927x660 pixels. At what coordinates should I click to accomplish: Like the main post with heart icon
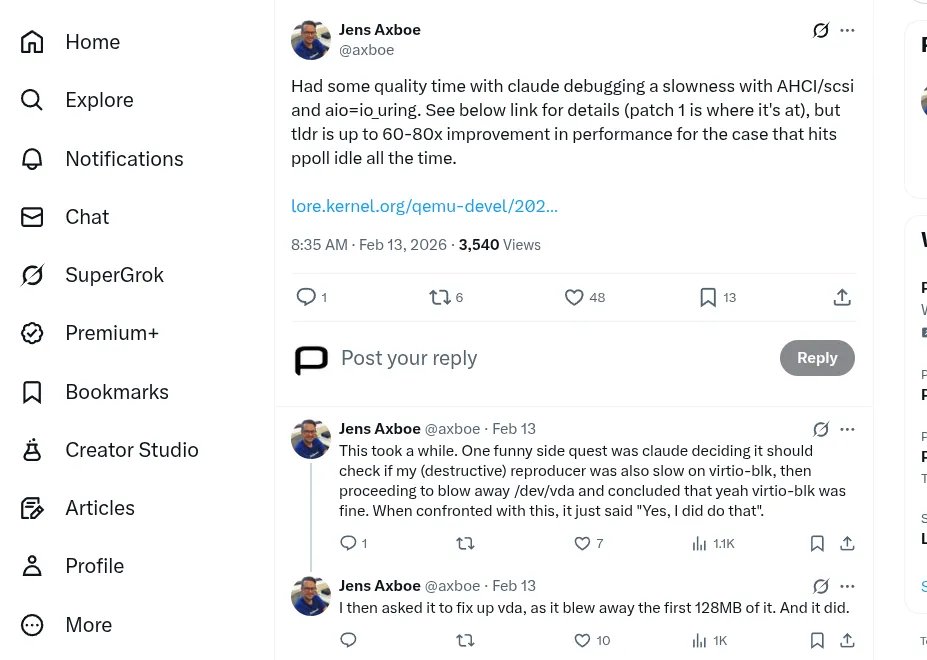tap(574, 297)
